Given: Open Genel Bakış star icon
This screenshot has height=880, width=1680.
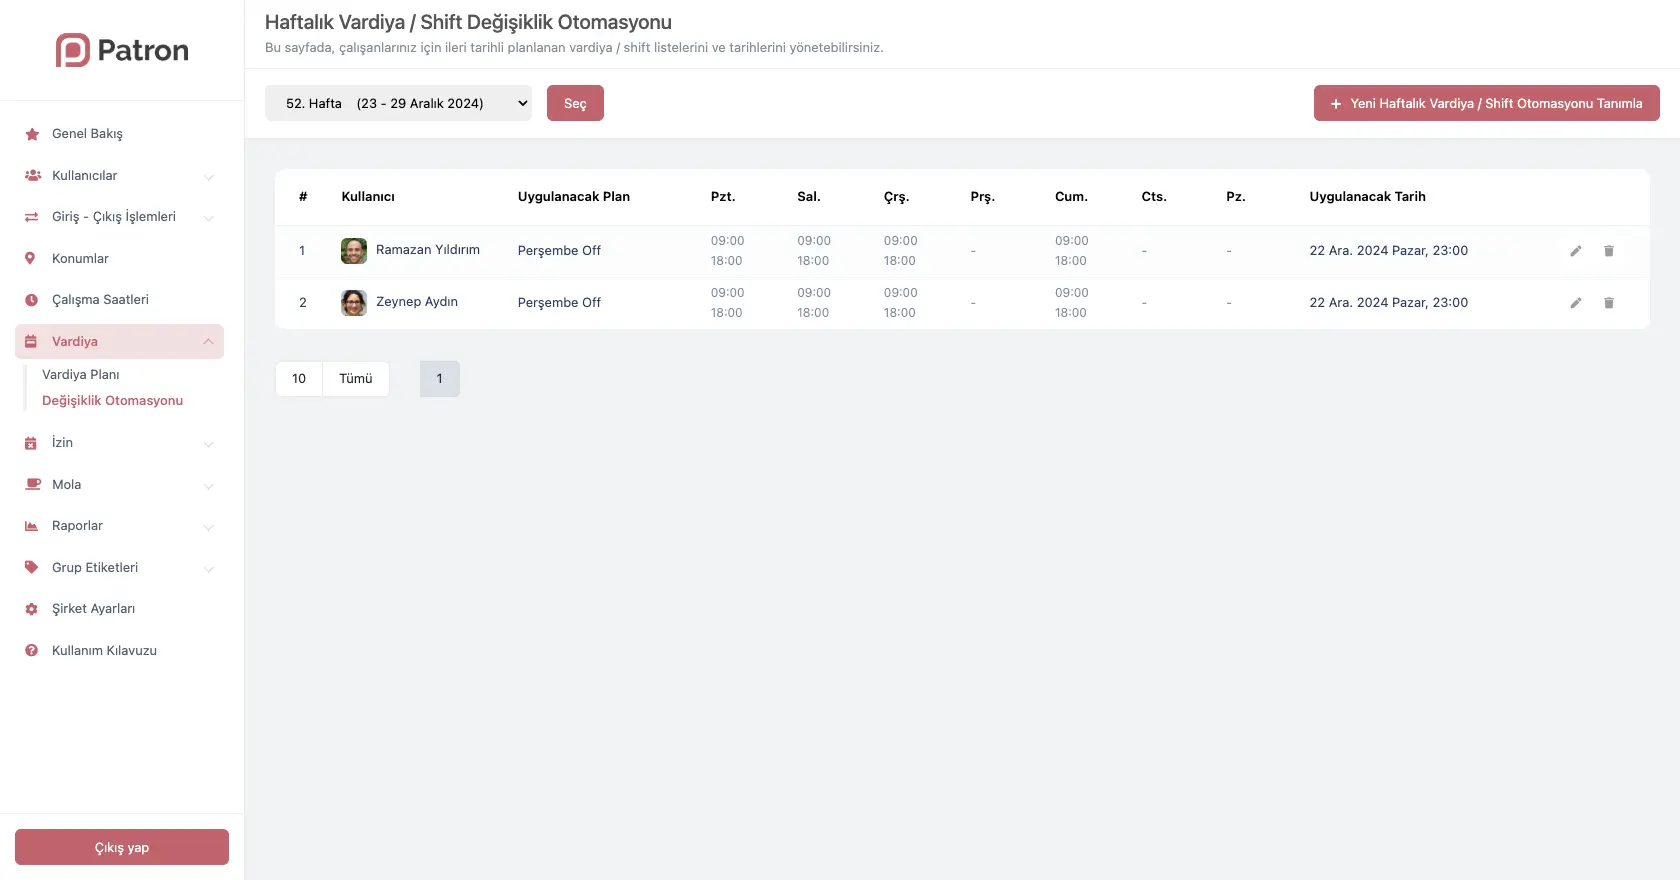Looking at the screenshot, I should pos(32,134).
